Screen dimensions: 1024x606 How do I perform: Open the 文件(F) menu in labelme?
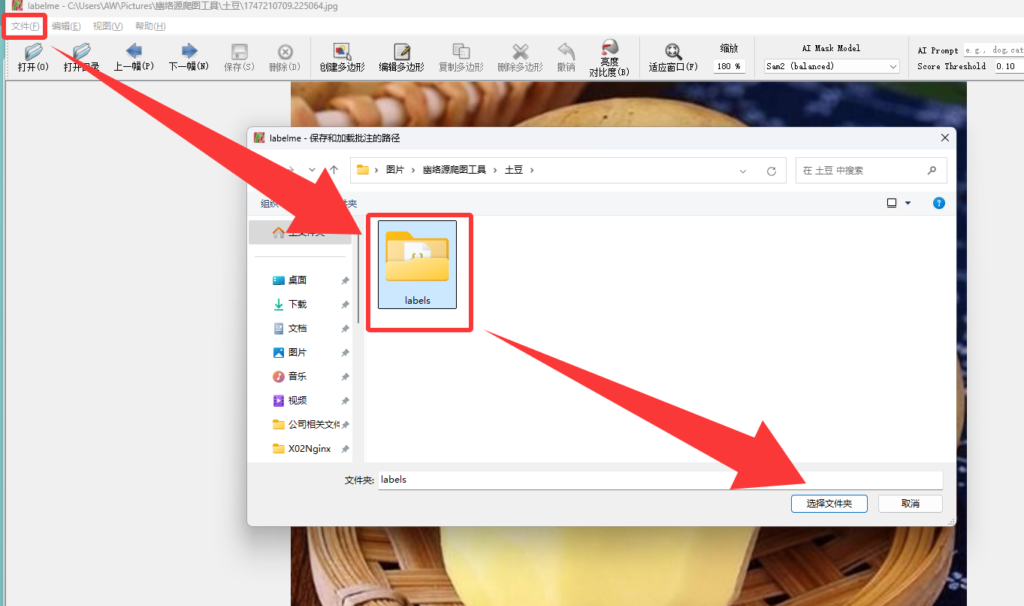[x=25, y=26]
